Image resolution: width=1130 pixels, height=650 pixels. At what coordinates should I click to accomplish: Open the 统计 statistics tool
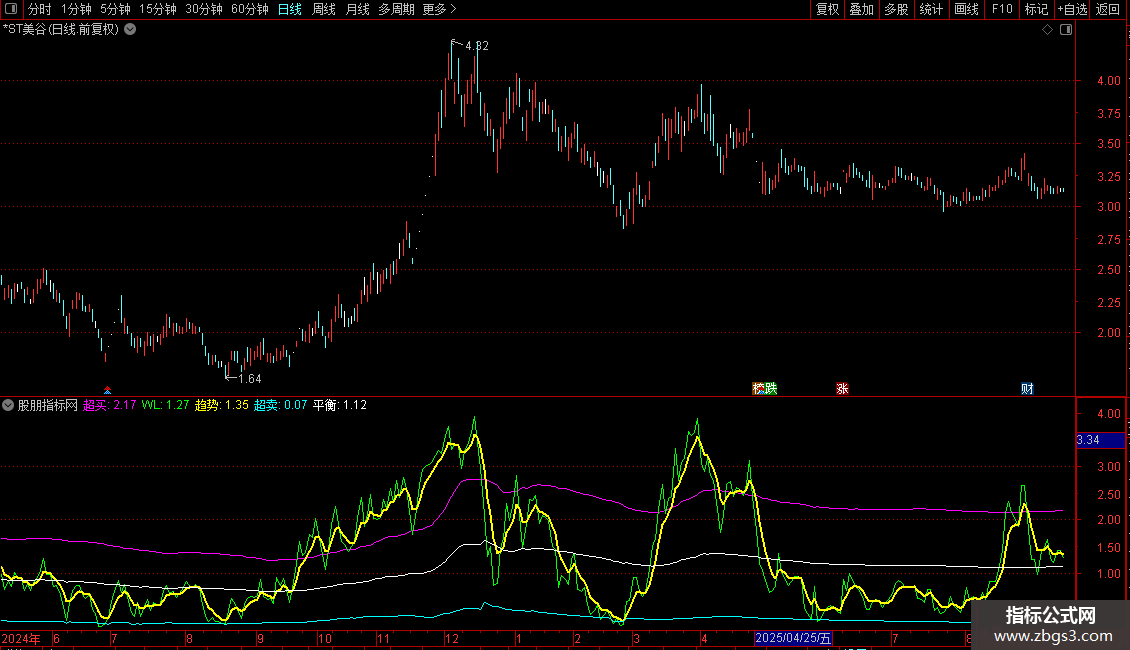coord(931,9)
